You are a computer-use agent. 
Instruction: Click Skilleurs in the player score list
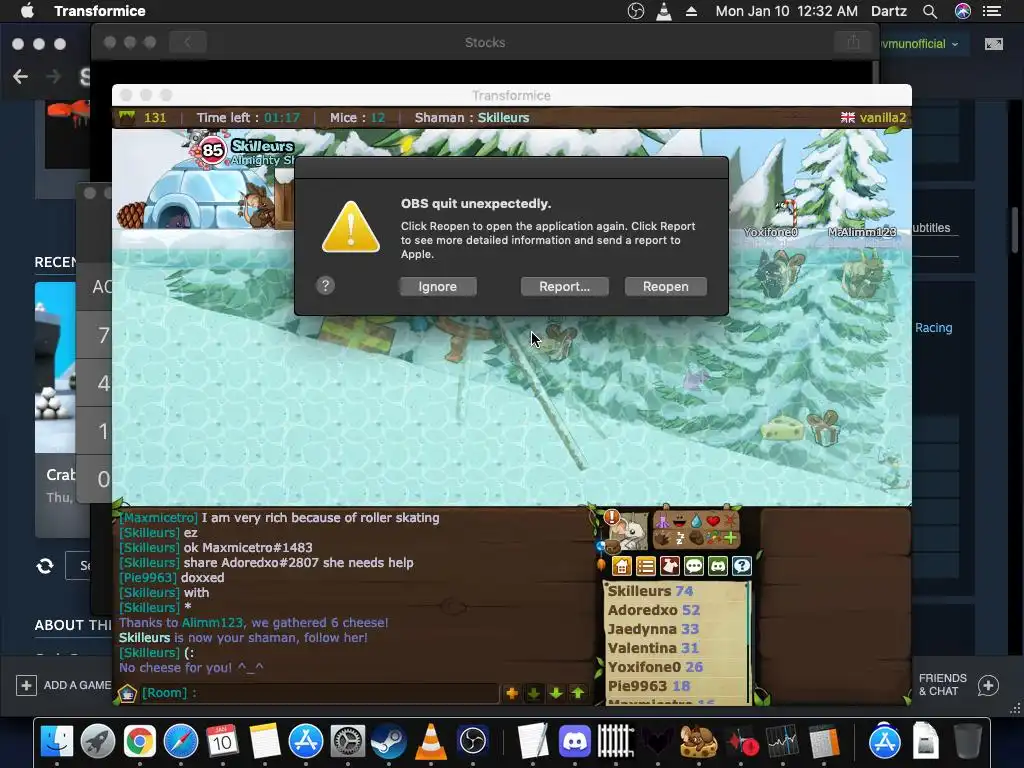pos(639,591)
